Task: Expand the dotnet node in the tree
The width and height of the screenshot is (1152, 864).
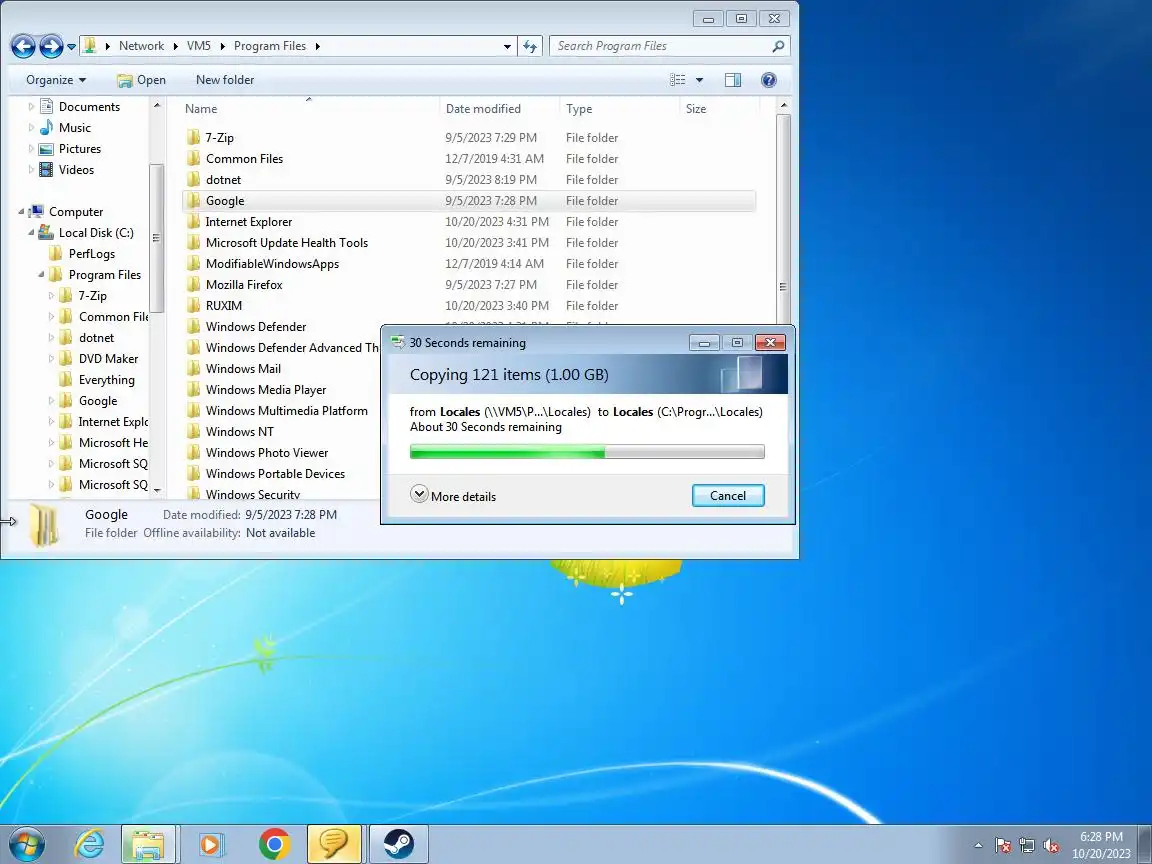Action: [x=51, y=338]
